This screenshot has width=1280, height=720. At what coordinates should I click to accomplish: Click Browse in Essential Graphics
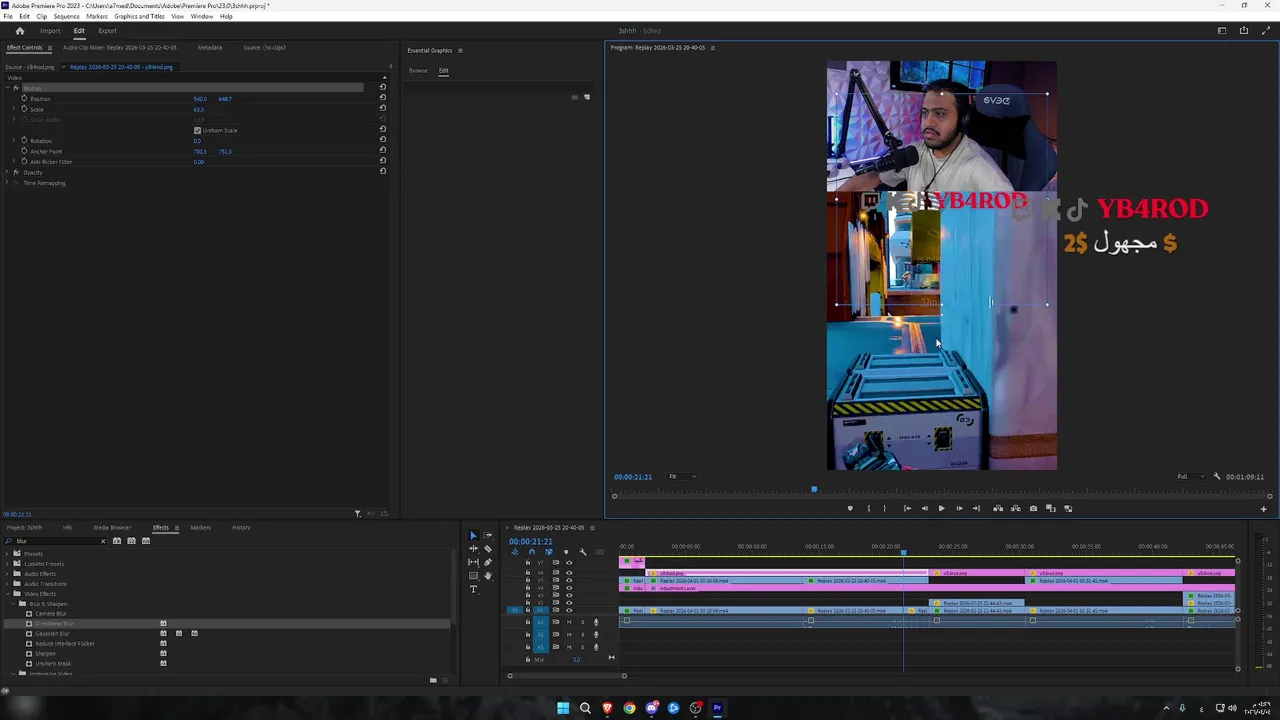(418, 71)
